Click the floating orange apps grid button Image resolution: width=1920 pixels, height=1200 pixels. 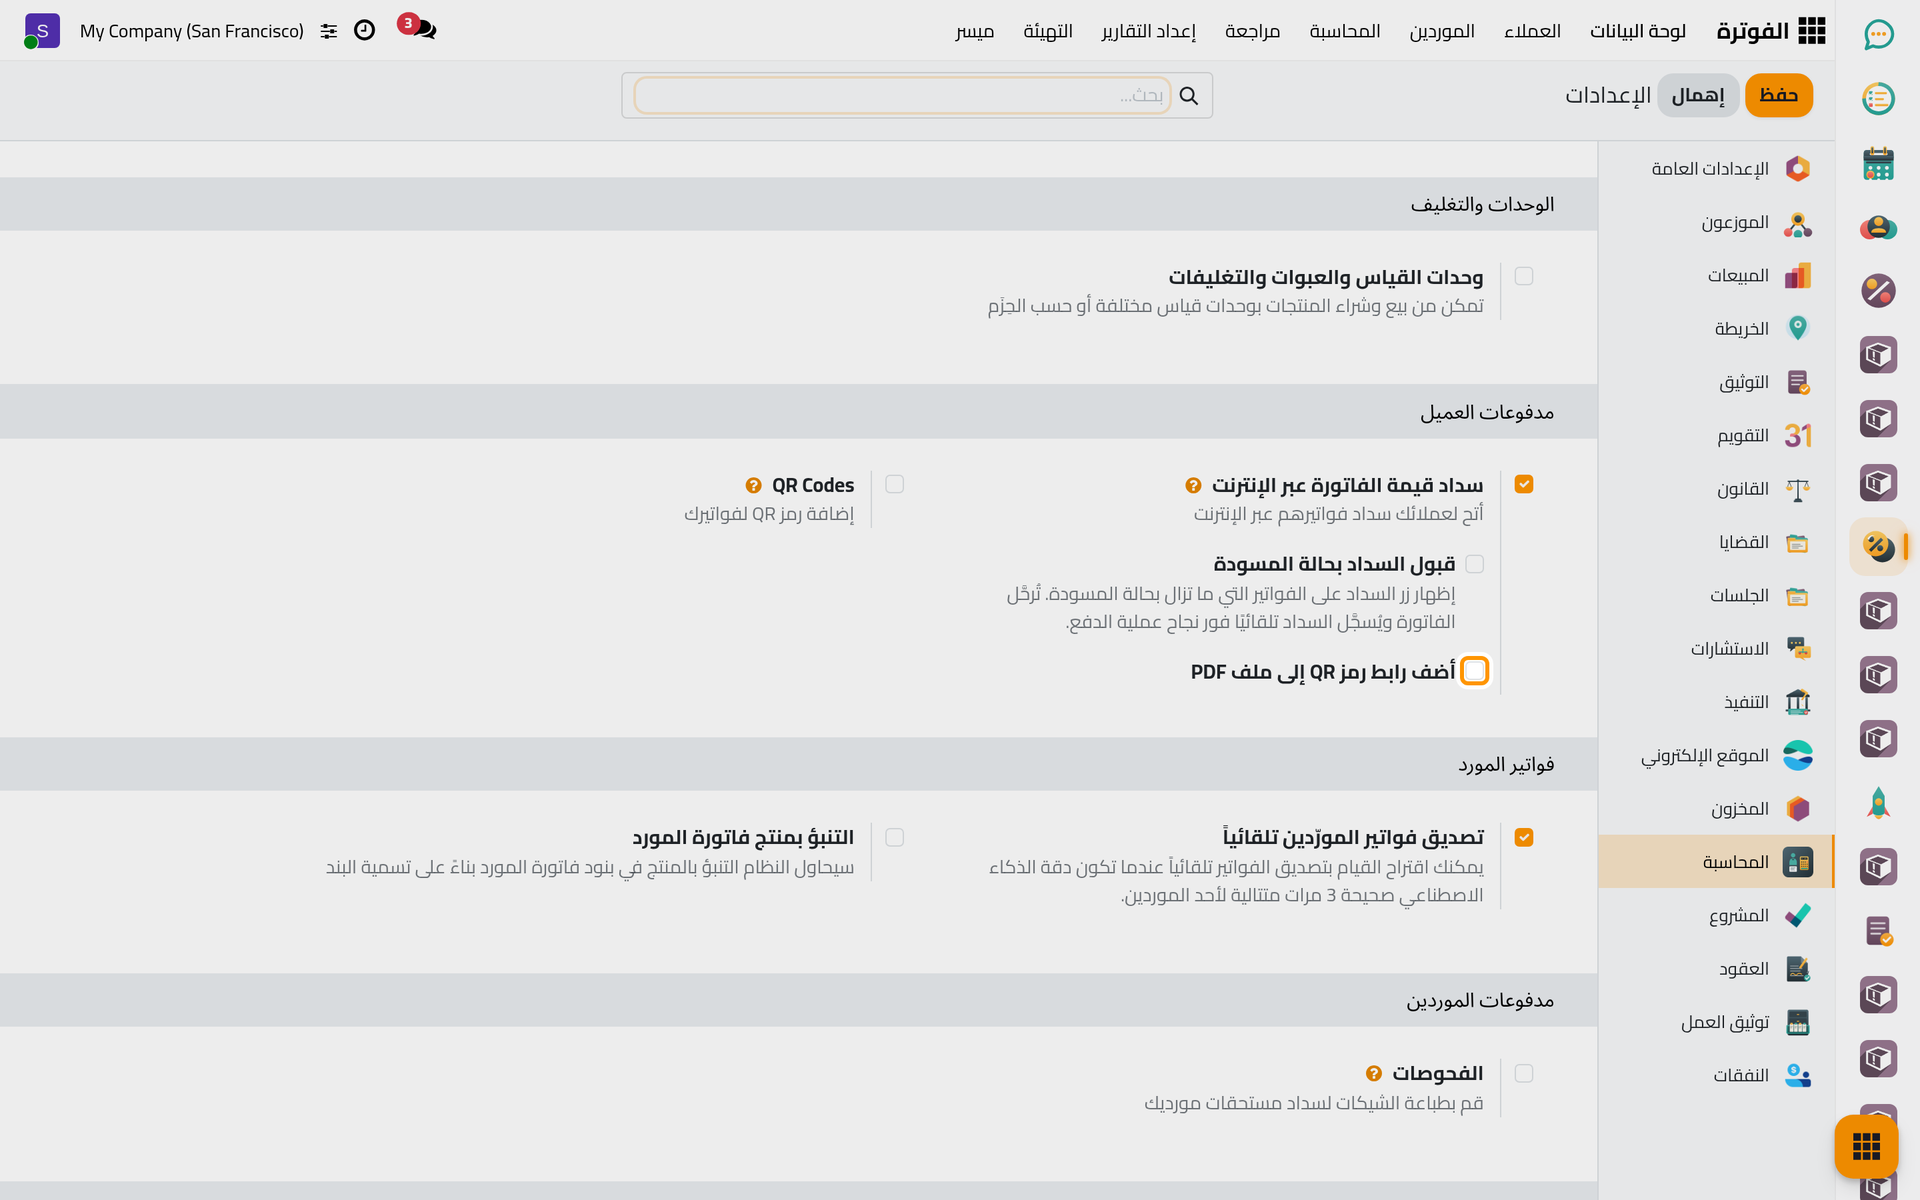(1866, 1146)
